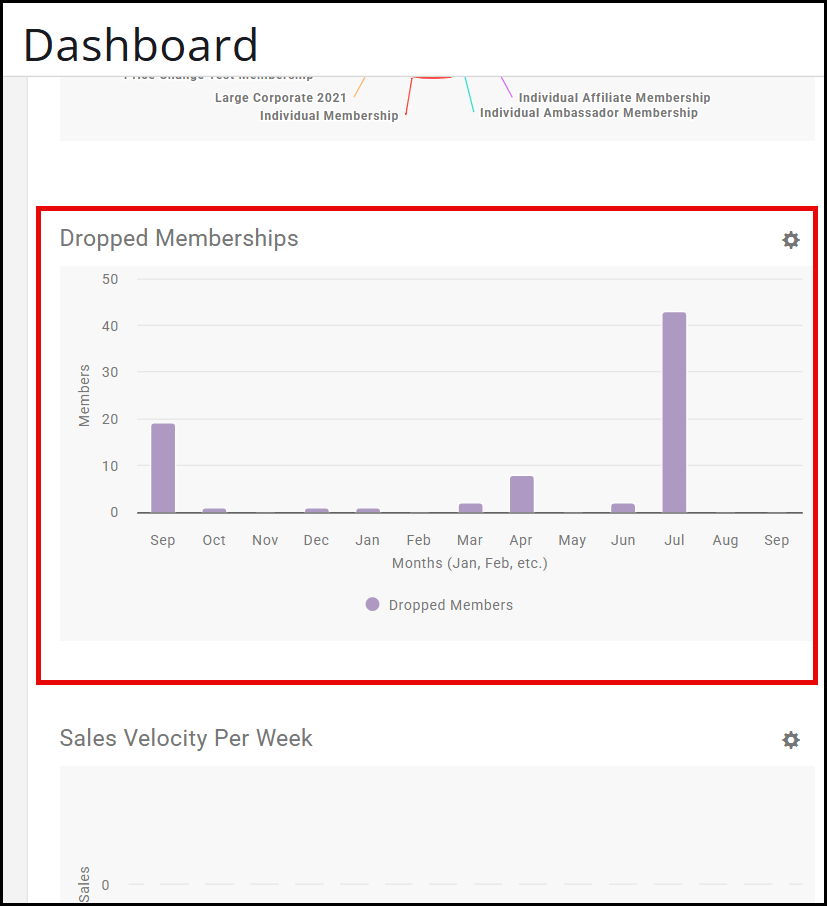This screenshot has width=827, height=906.
Task: Click the small Dec bar
Action: pos(317,510)
